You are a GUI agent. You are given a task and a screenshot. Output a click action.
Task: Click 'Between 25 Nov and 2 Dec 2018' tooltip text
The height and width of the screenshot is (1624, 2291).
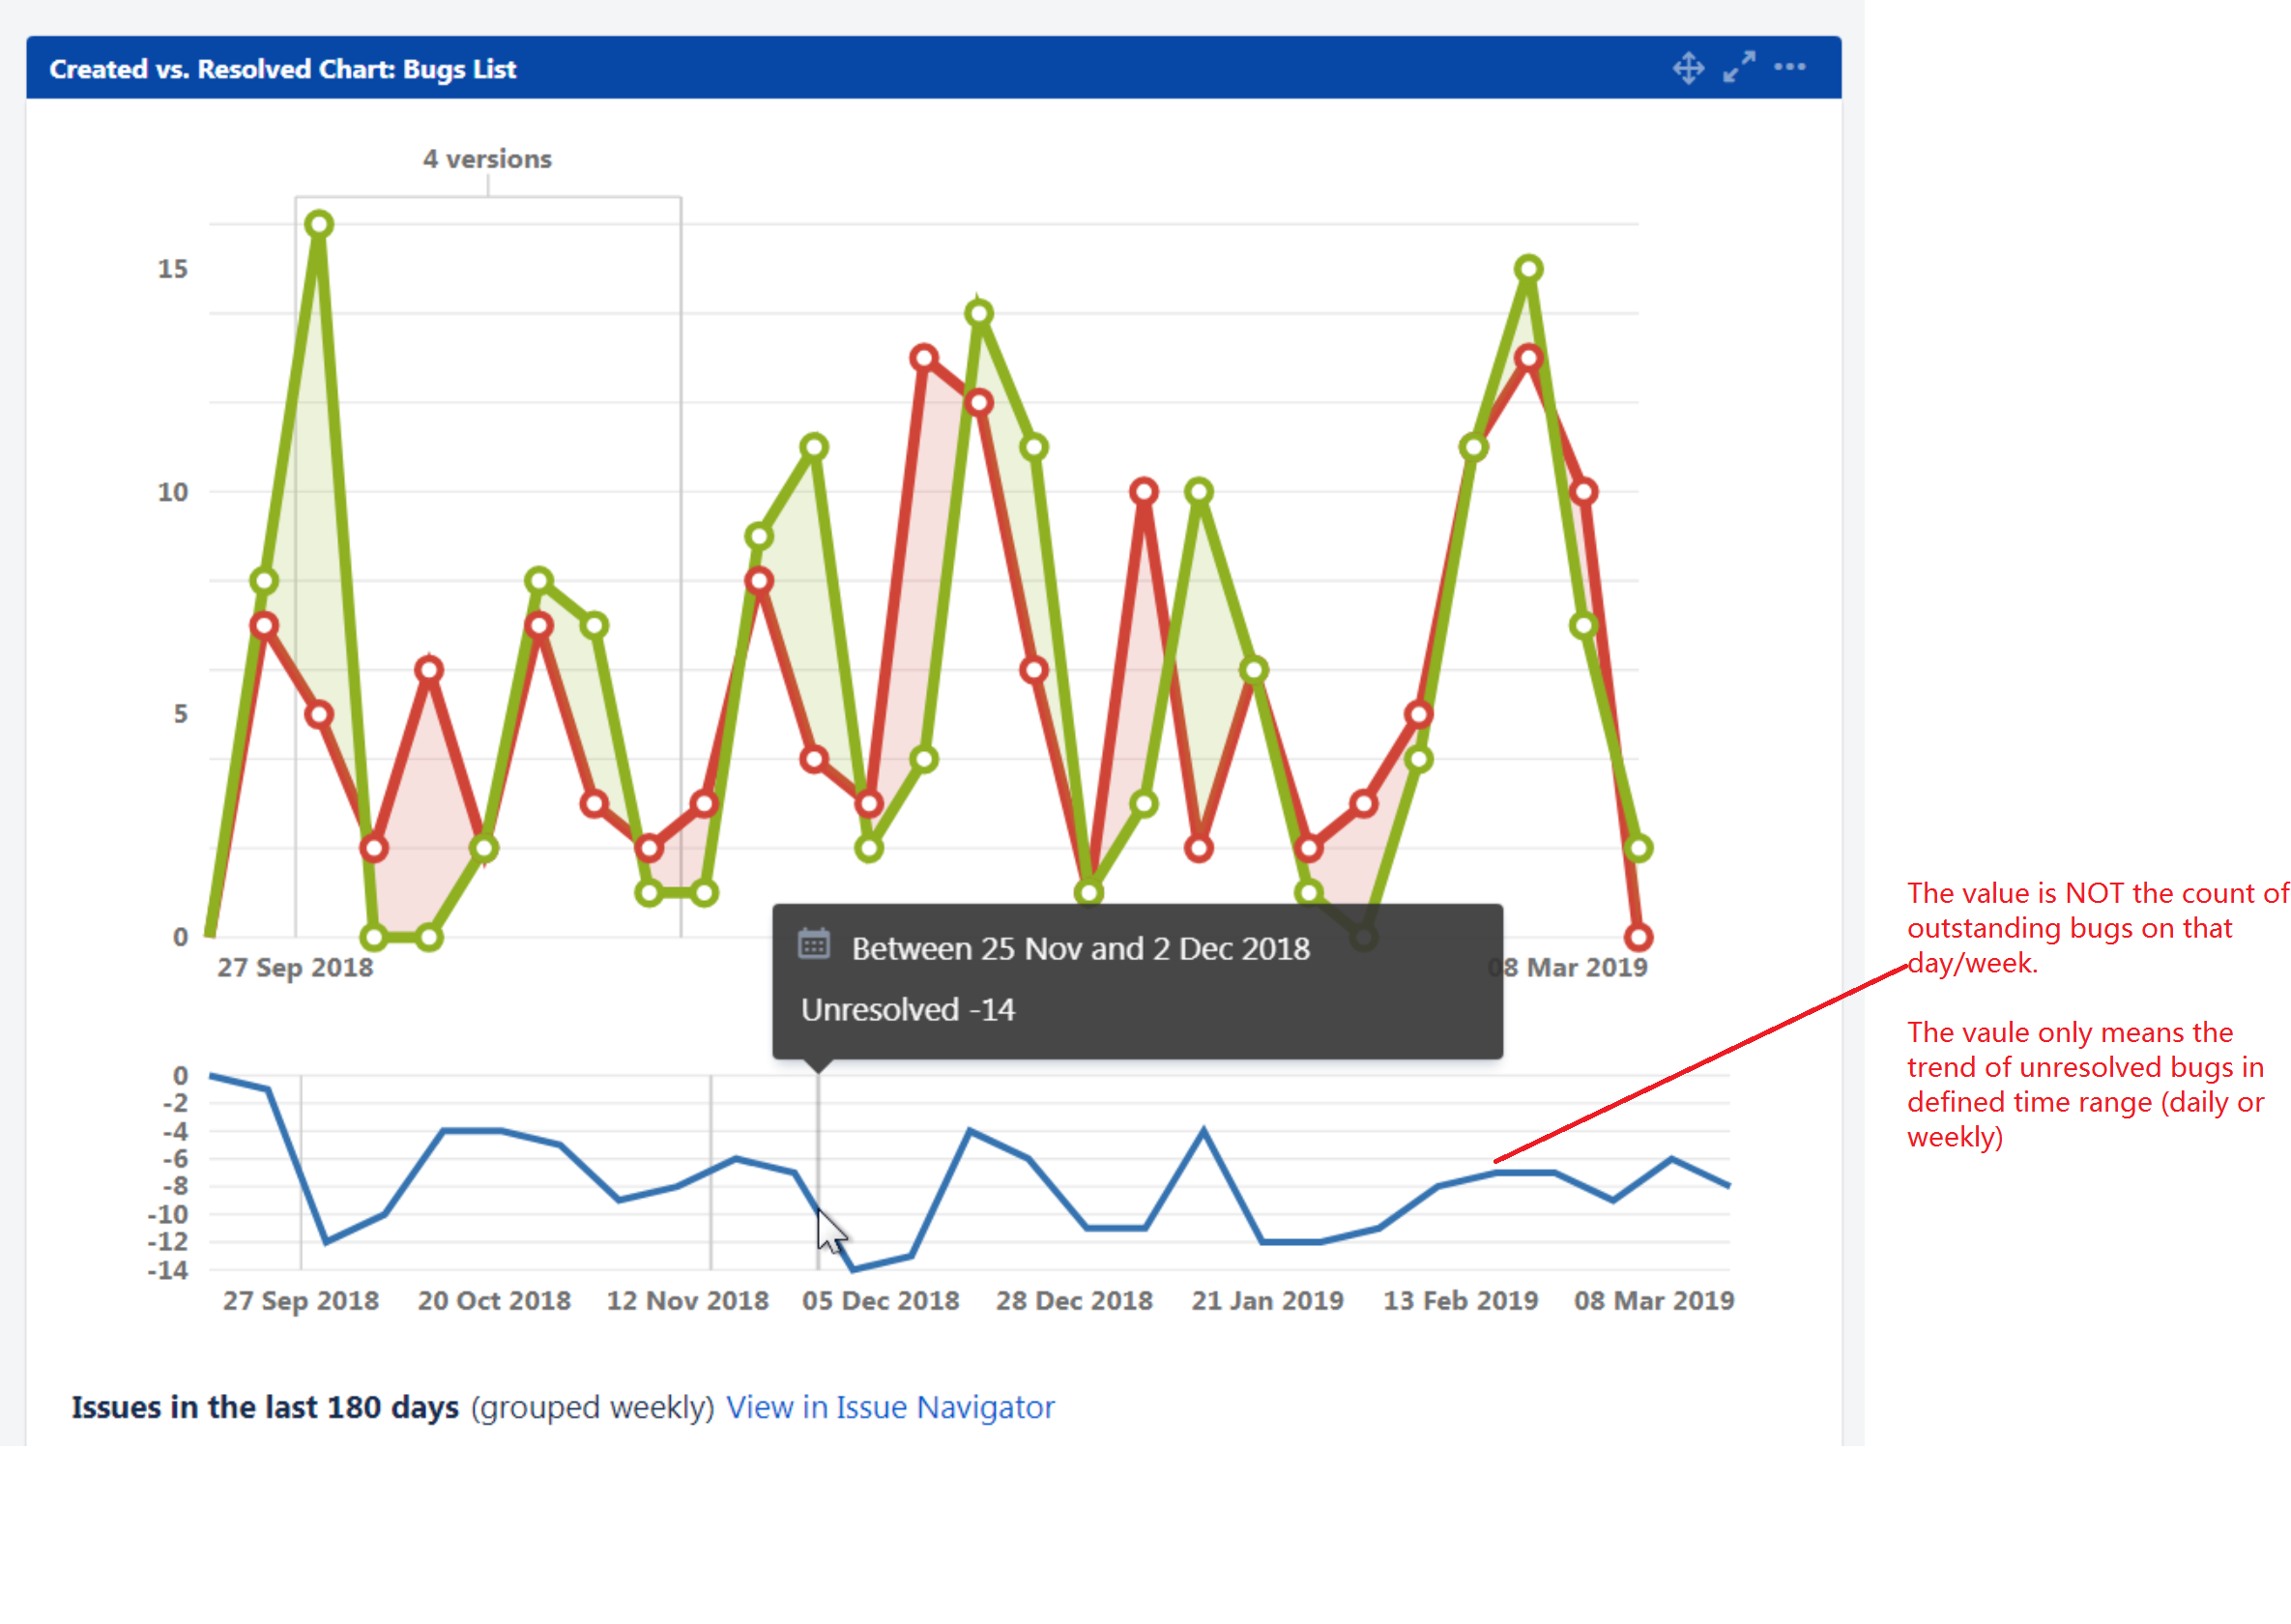1080,949
